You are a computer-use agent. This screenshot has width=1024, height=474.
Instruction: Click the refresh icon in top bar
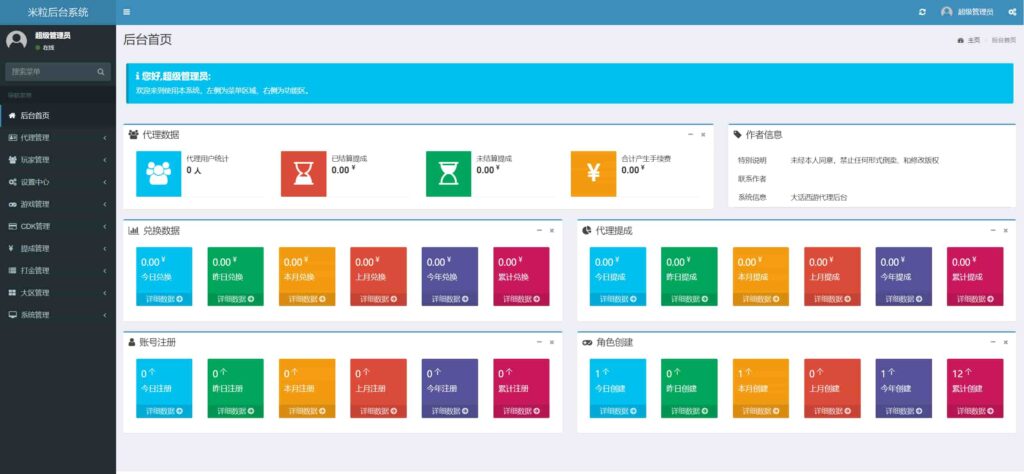click(922, 12)
